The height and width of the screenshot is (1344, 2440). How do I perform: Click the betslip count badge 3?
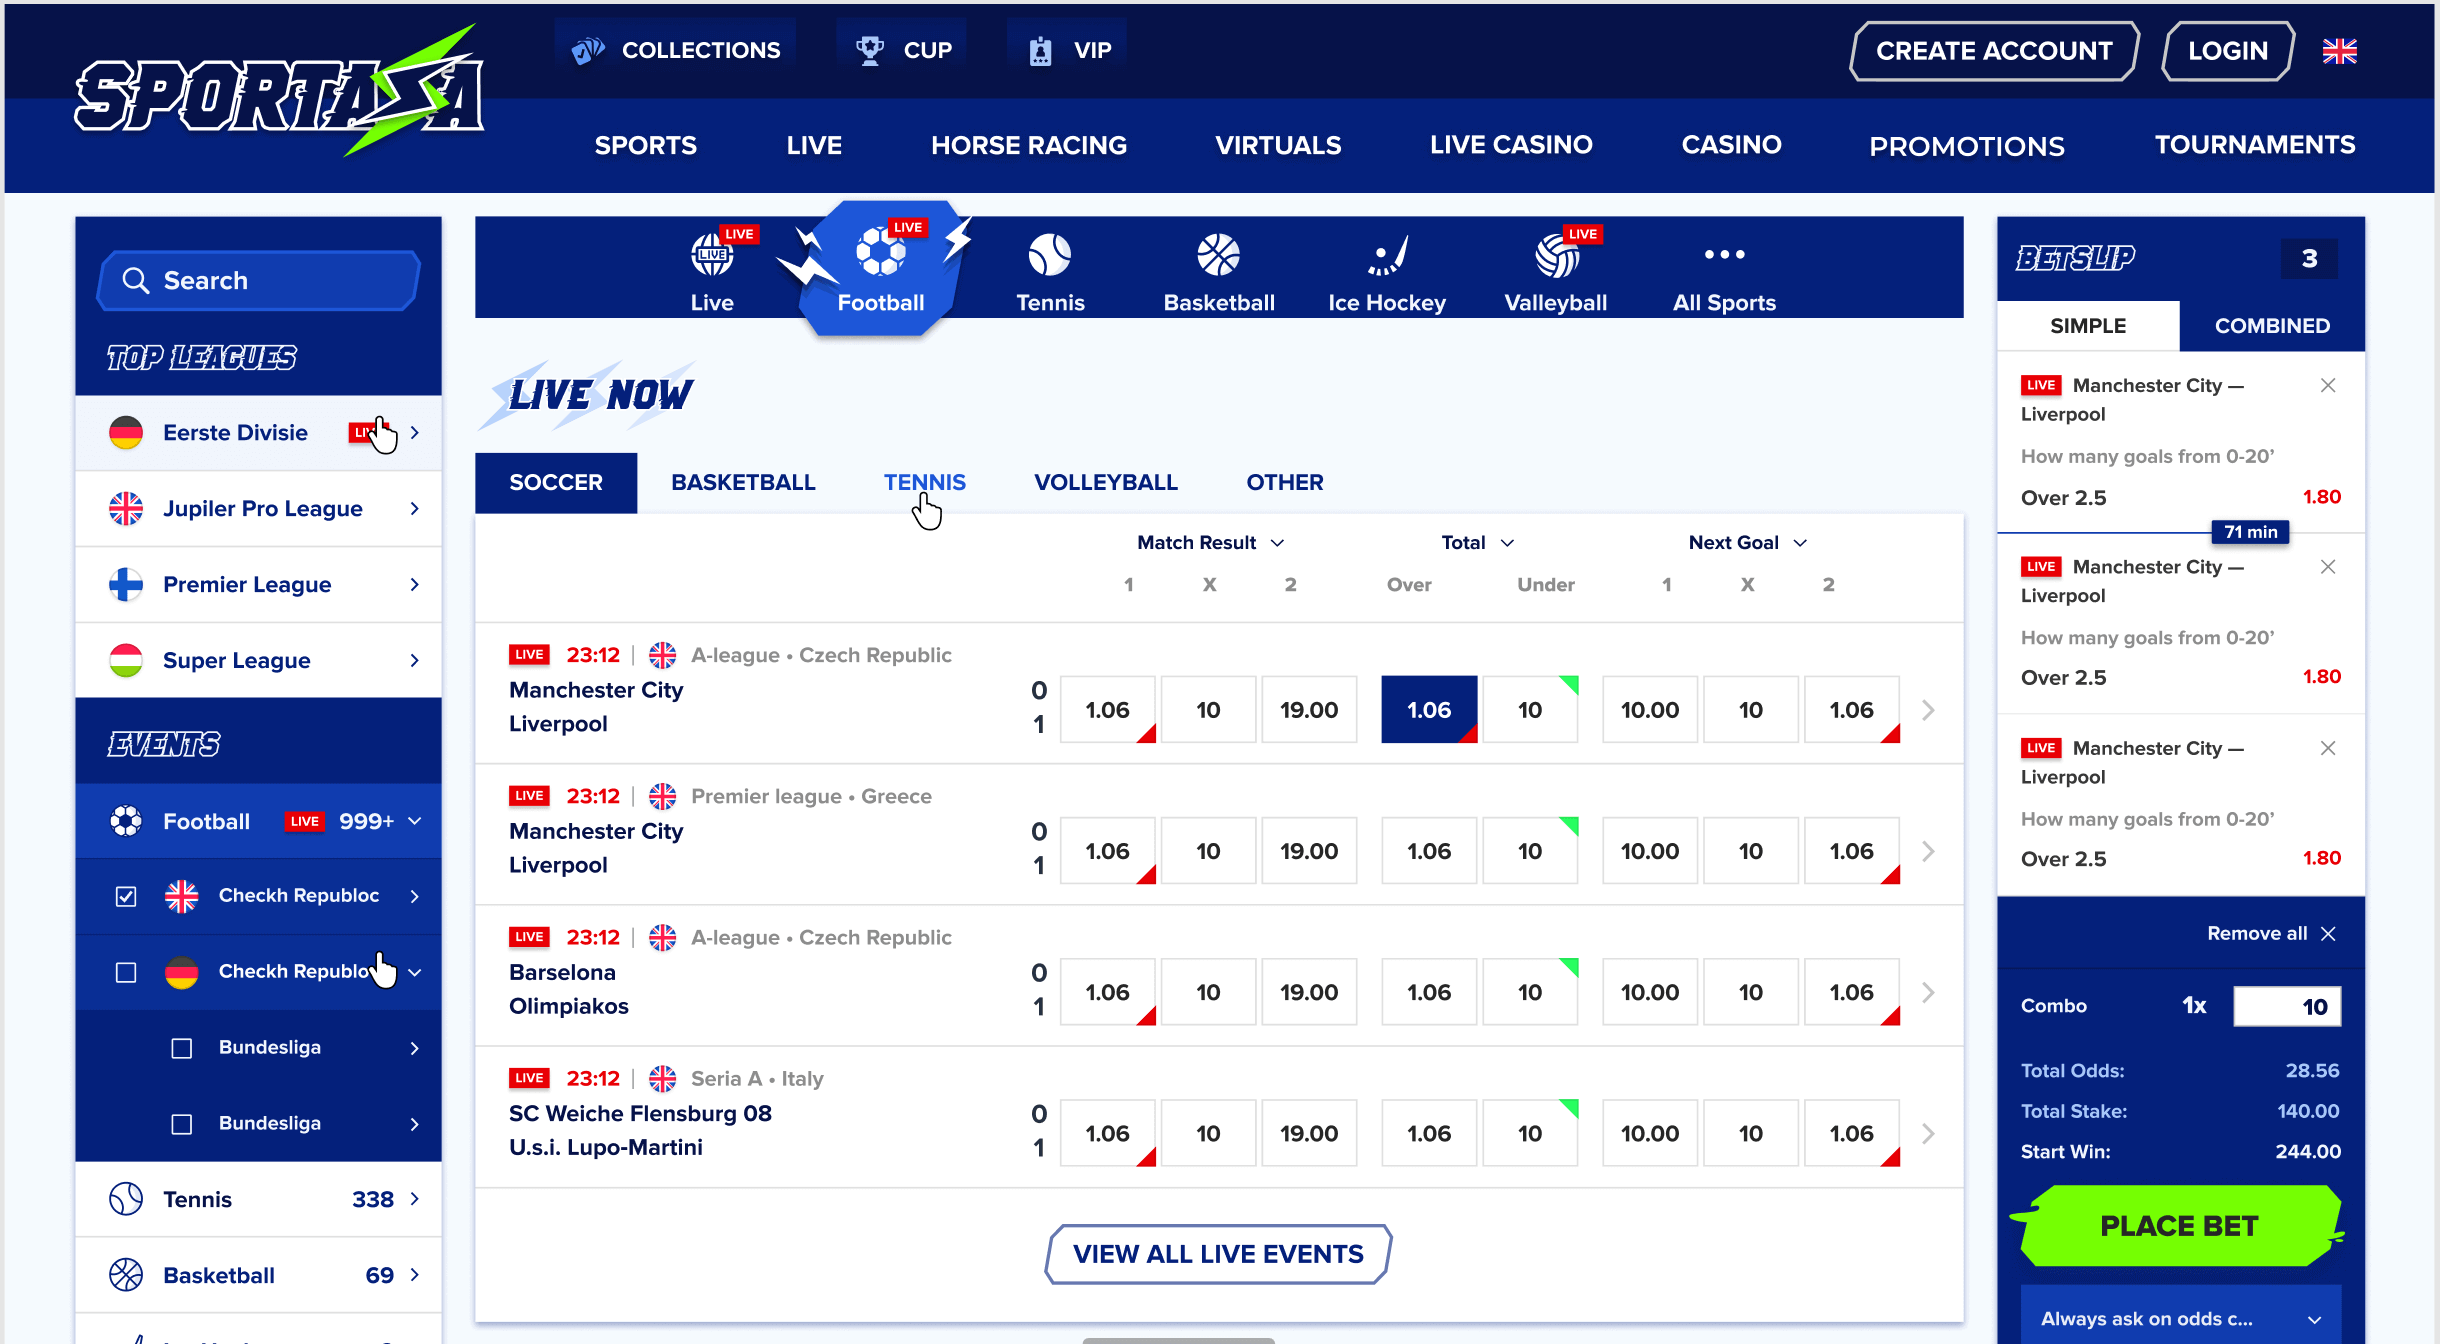pyautogui.click(x=2310, y=259)
